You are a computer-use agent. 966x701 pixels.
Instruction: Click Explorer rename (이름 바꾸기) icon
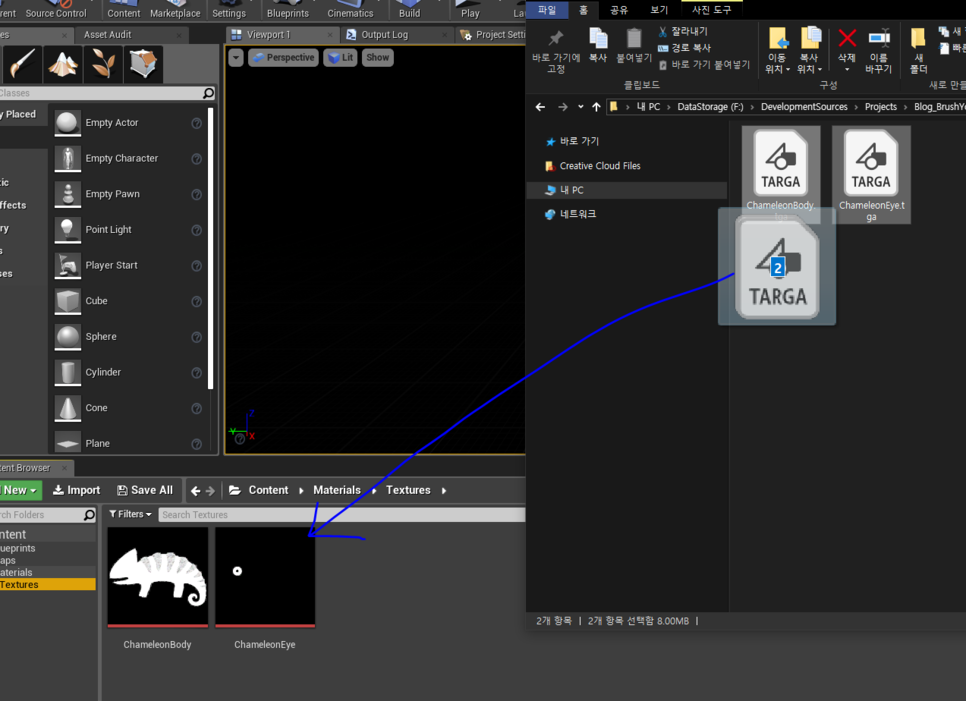(x=879, y=38)
